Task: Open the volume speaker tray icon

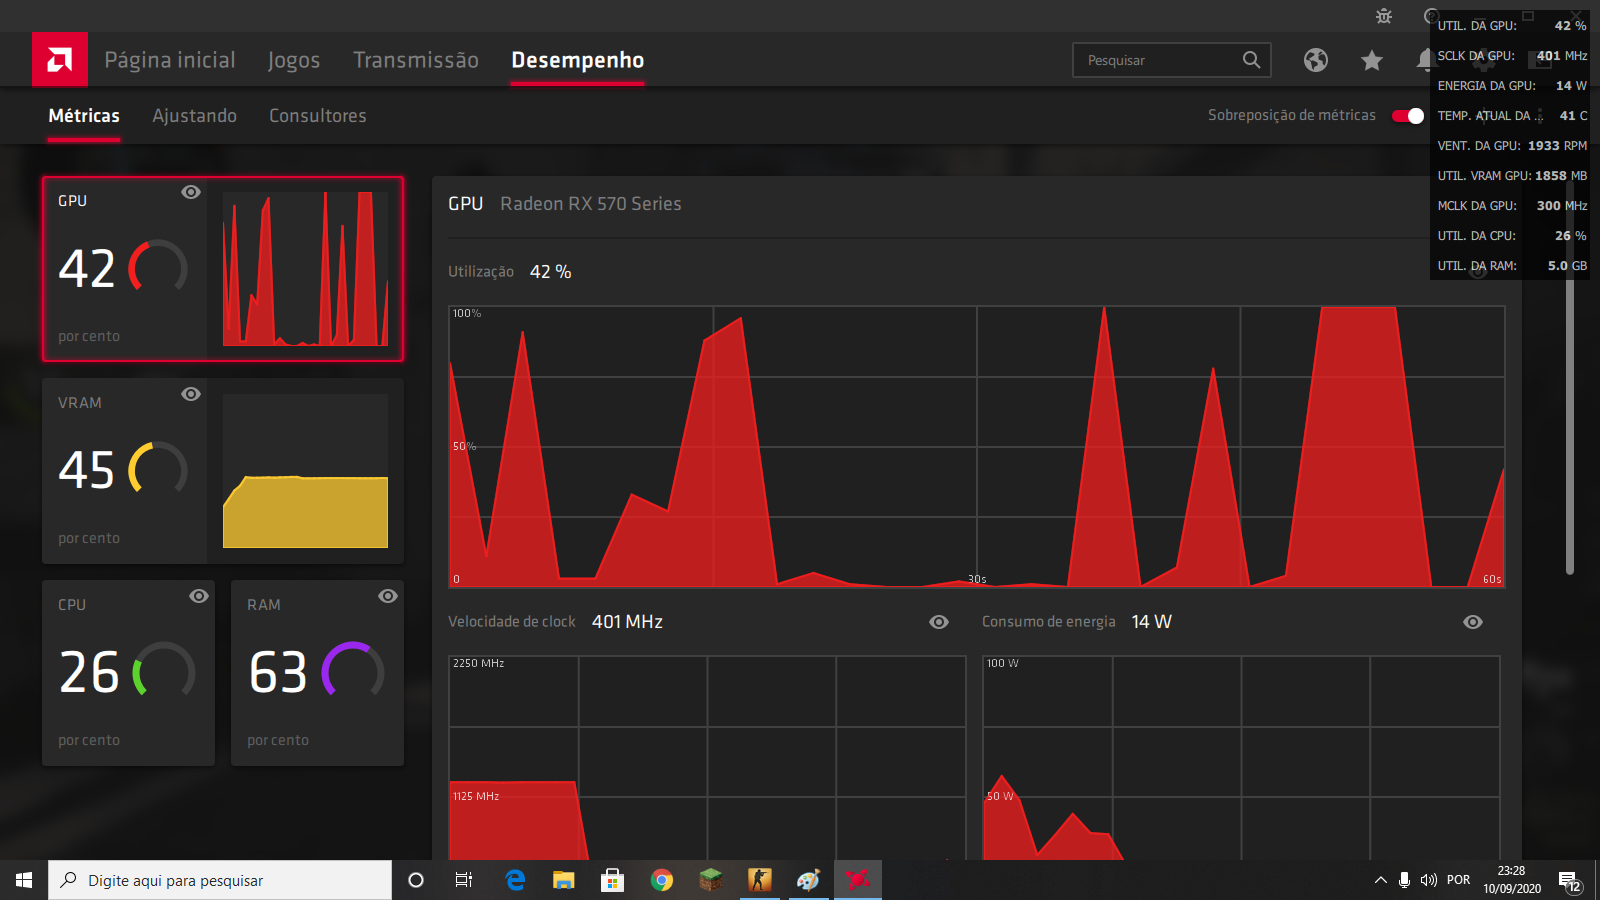Action: click(1429, 880)
